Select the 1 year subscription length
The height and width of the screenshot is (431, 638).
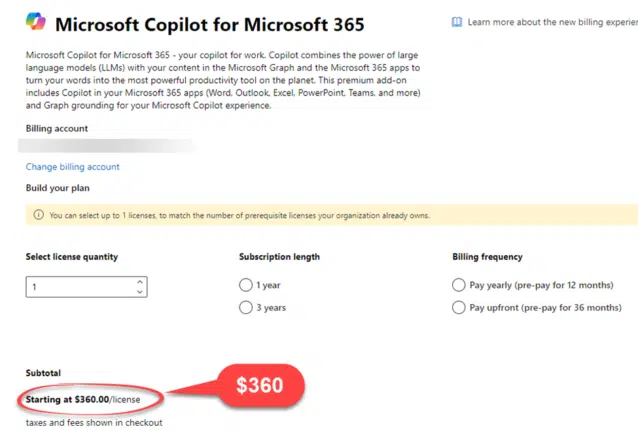click(x=246, y=285)
